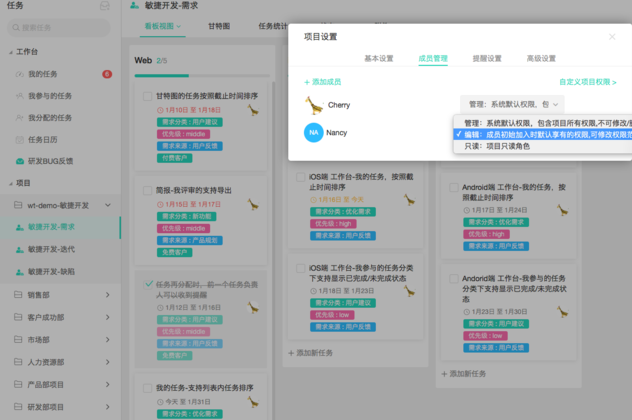Check the Andorid端 工作台-我参与的任务 checkbox

454,279
